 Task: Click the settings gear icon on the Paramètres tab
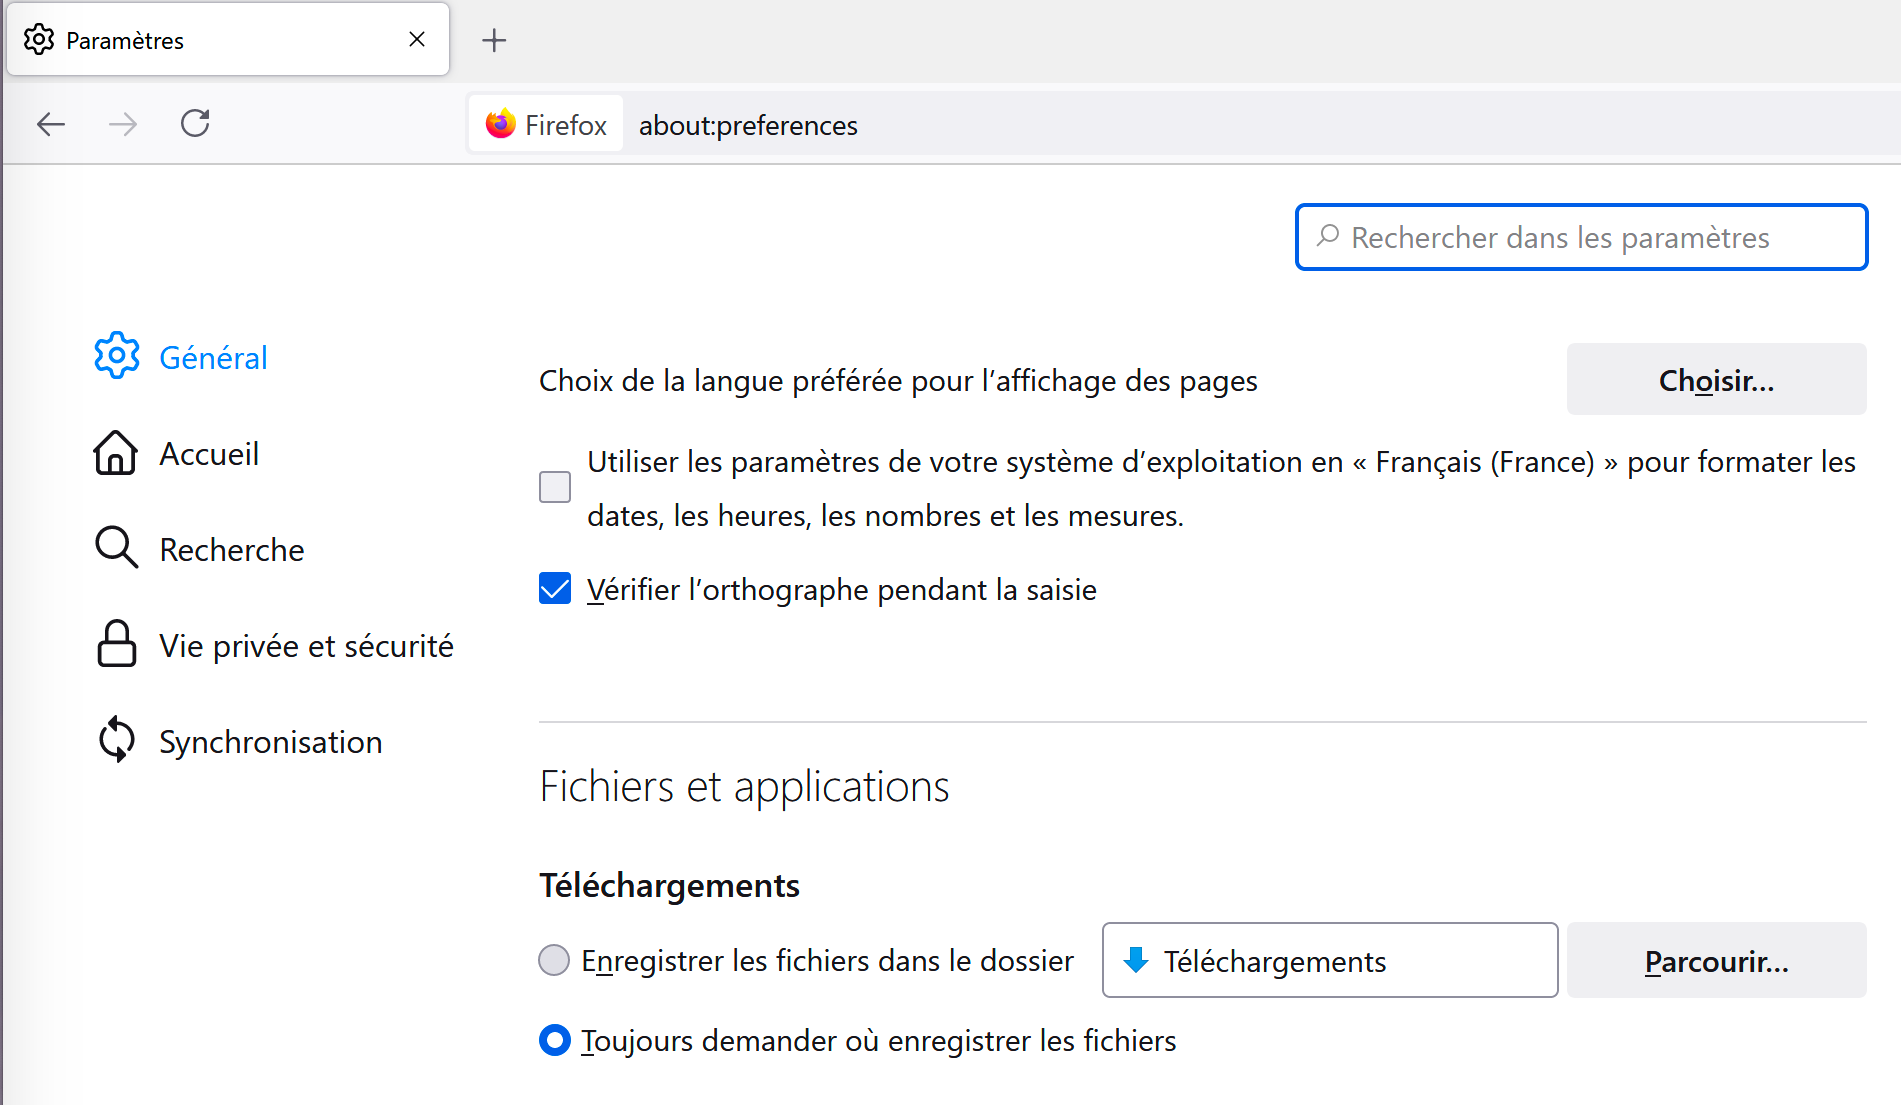click(39, 40)
